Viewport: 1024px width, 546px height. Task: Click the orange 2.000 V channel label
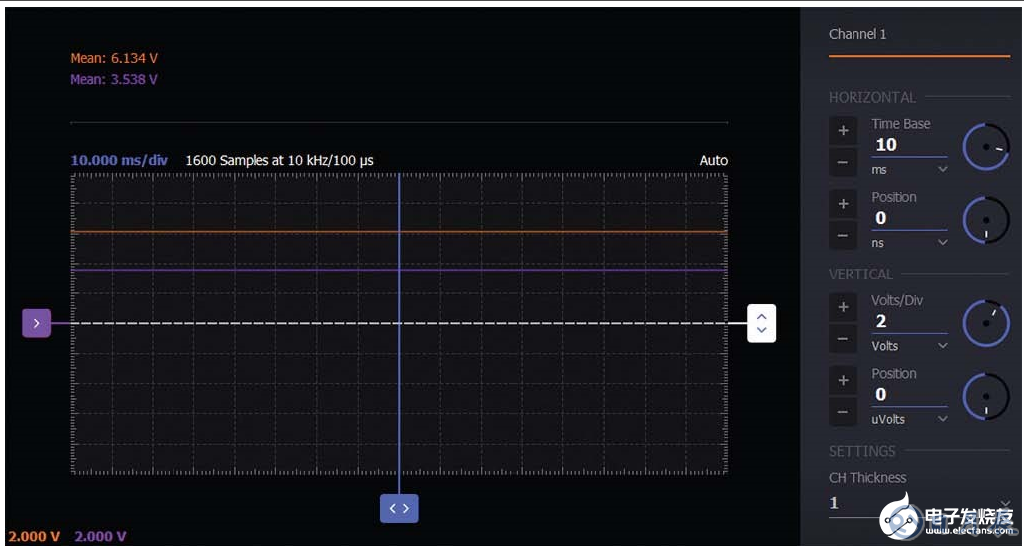(x=34, y=536)
